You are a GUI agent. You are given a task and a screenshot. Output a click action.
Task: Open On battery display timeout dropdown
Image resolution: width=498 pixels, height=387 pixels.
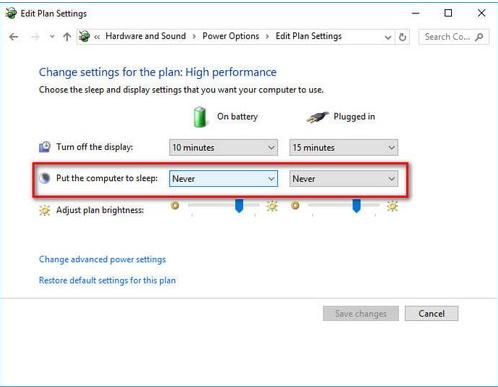coord(223,148)
